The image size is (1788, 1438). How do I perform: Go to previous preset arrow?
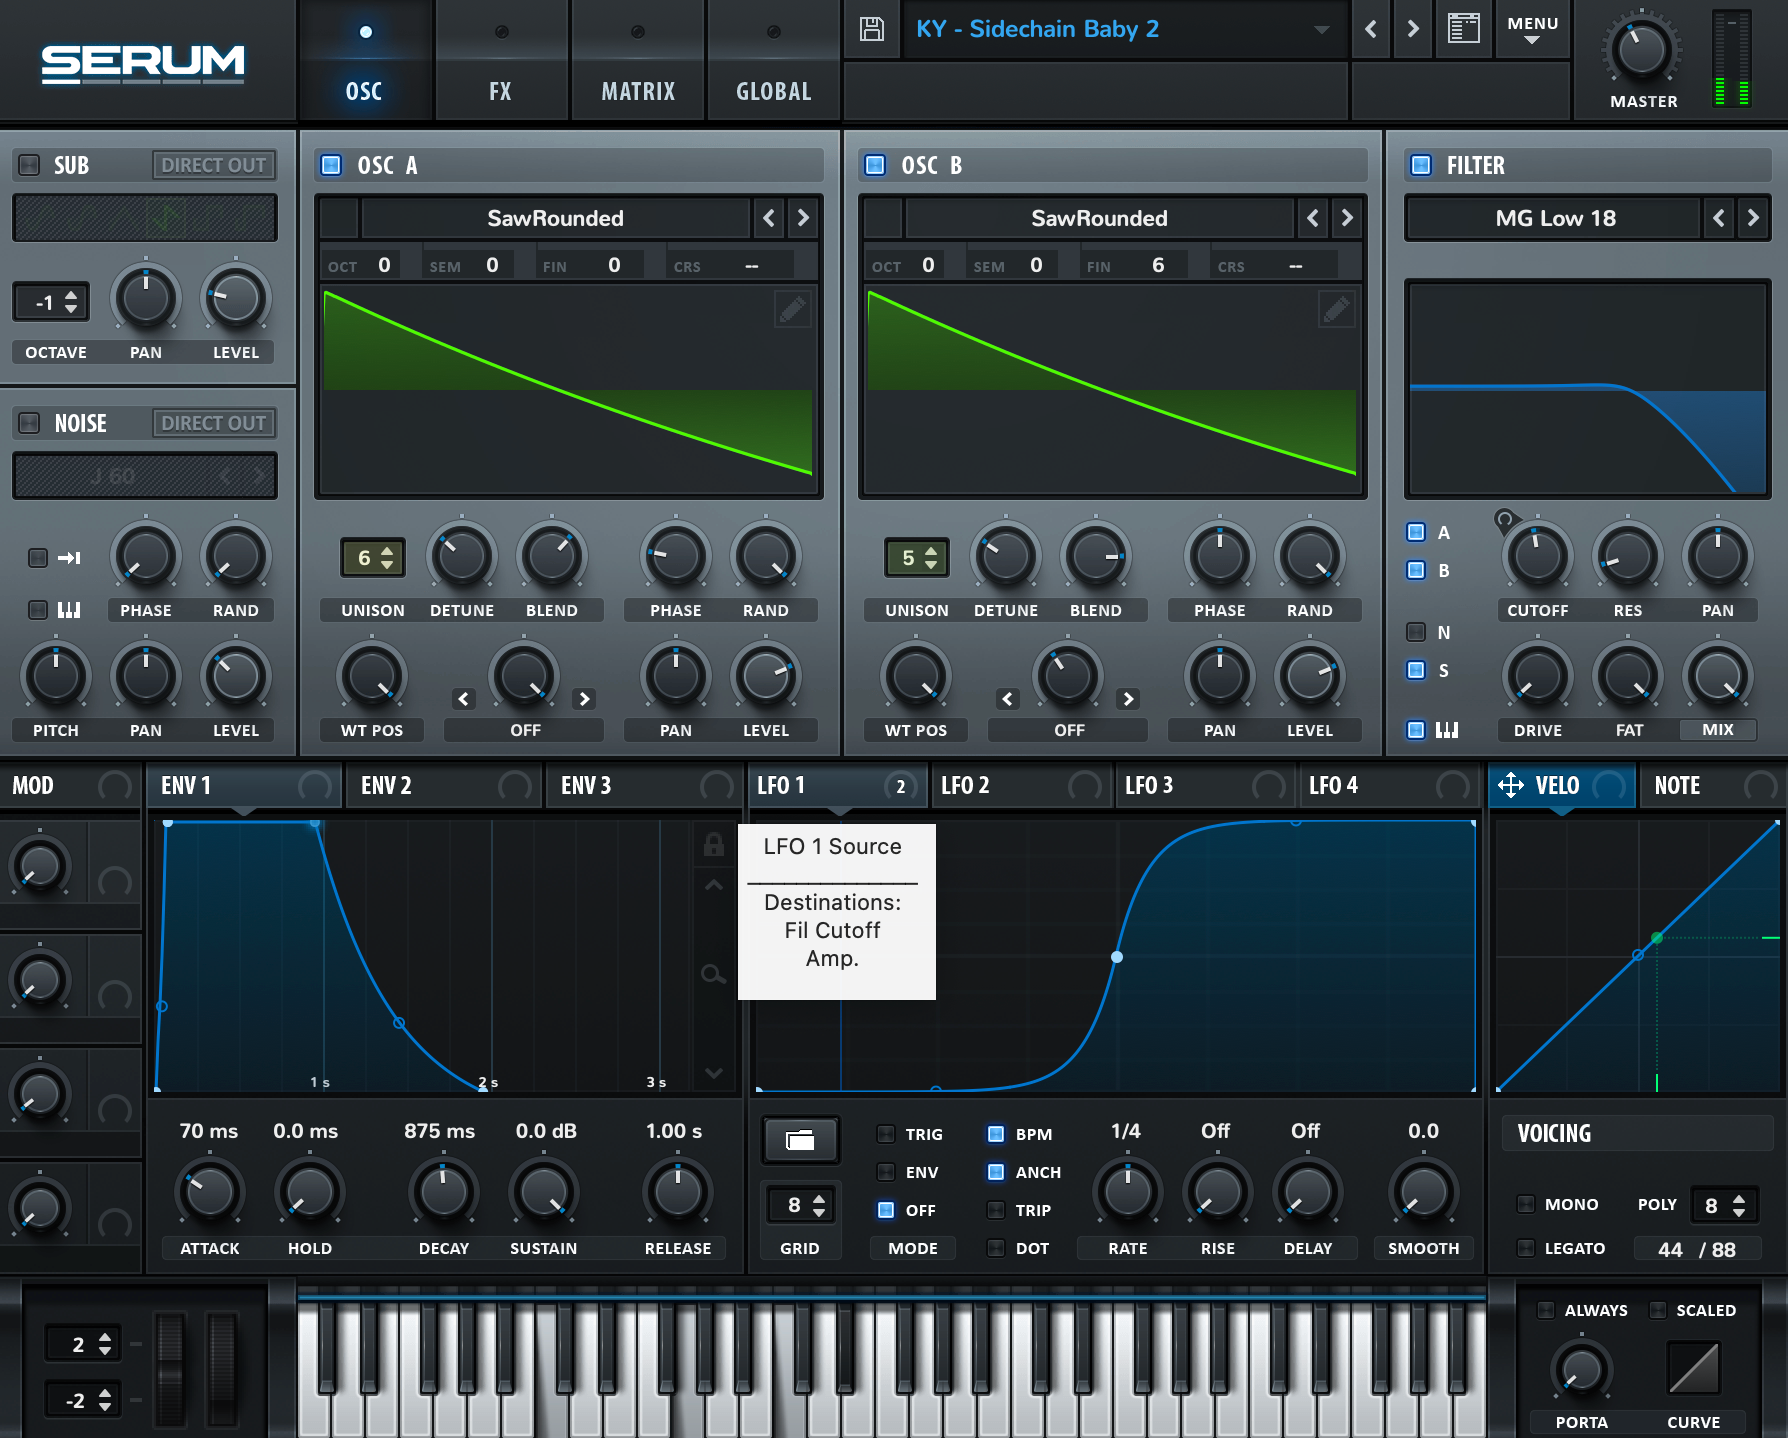(x=1371, y=29)
